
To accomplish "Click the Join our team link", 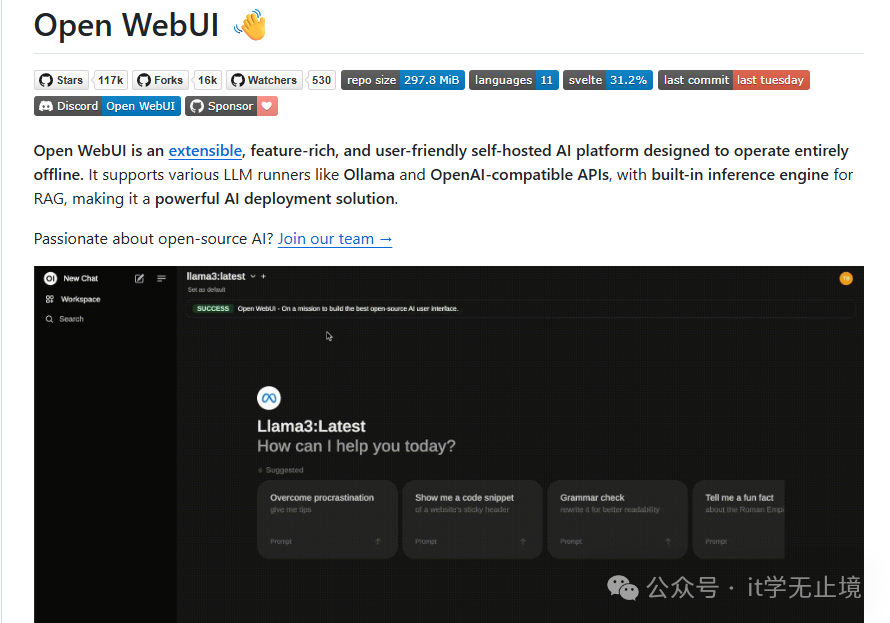I will pos(334,239).
